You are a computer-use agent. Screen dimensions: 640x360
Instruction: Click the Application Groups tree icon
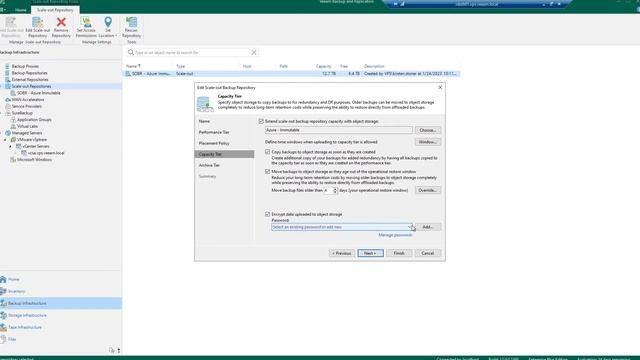(x=13, y=120)
